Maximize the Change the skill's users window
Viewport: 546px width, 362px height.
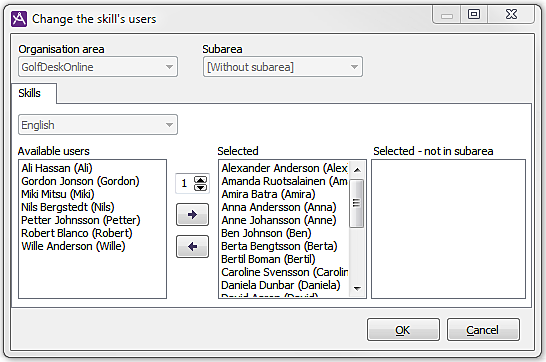click(x=474, y=15)
